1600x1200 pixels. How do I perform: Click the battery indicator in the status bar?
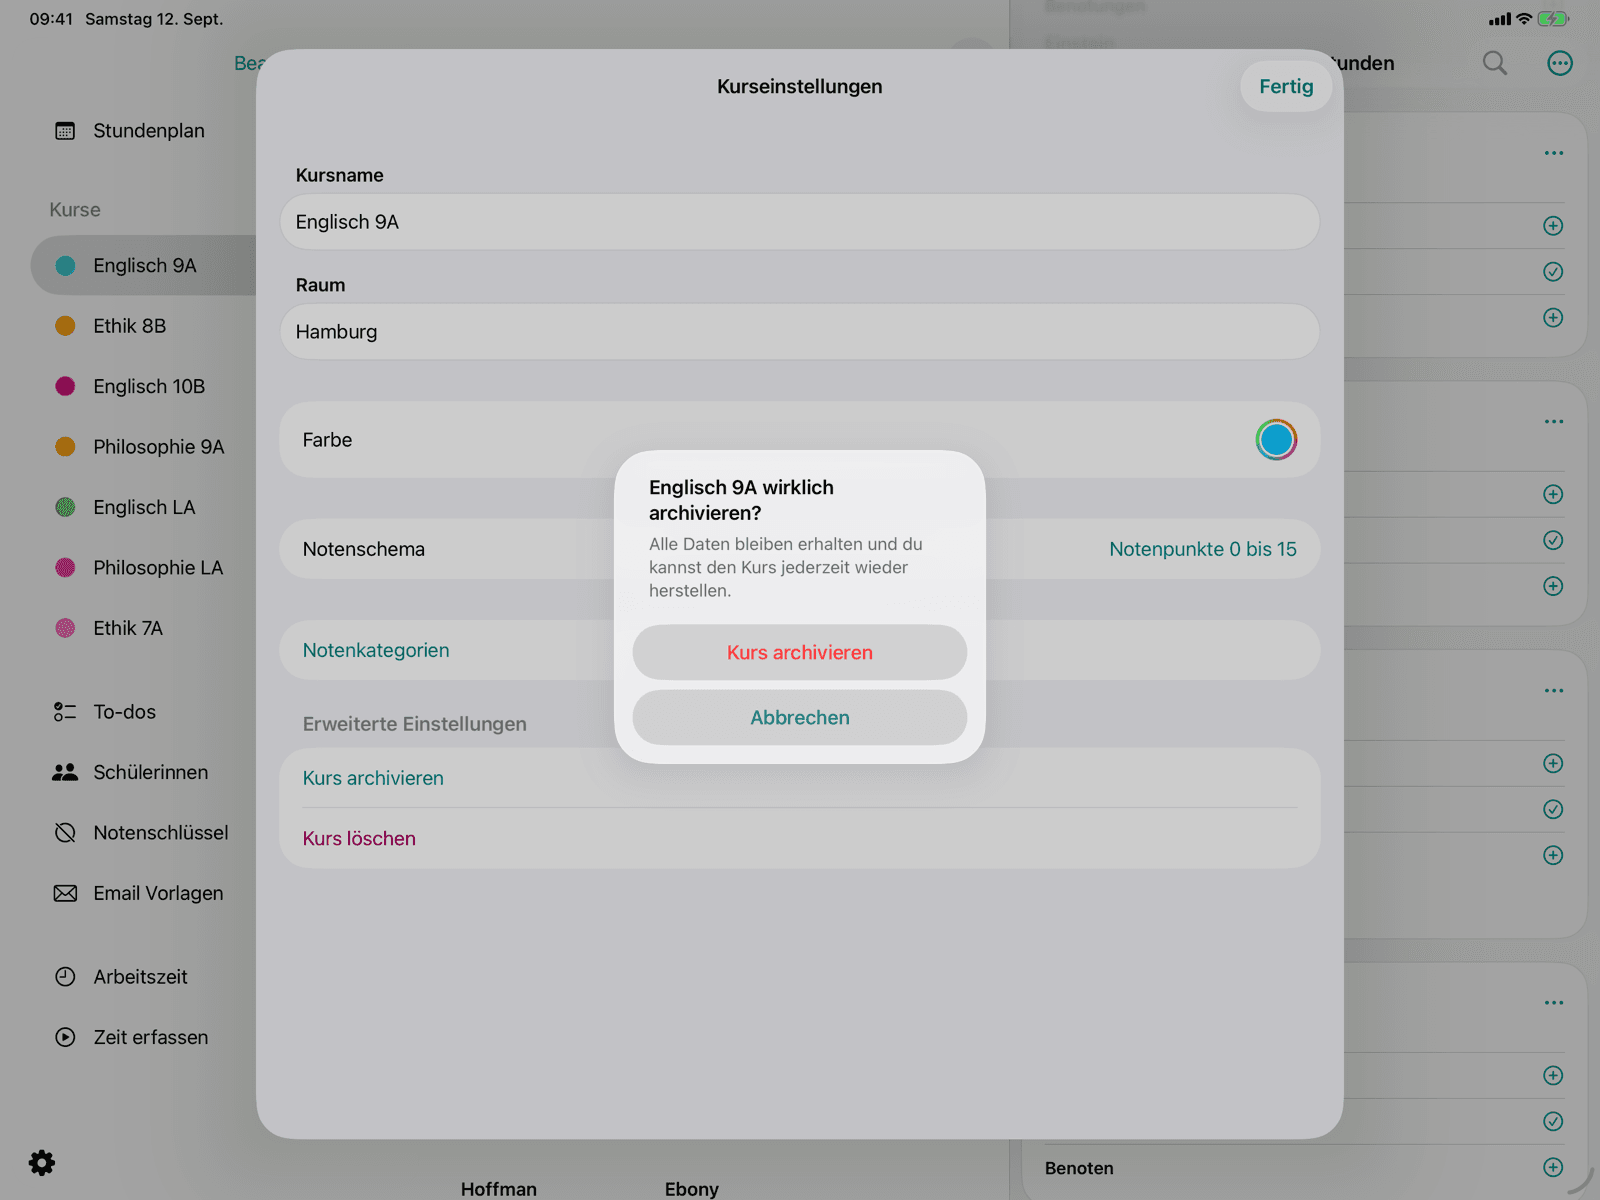coord(1553,19)
